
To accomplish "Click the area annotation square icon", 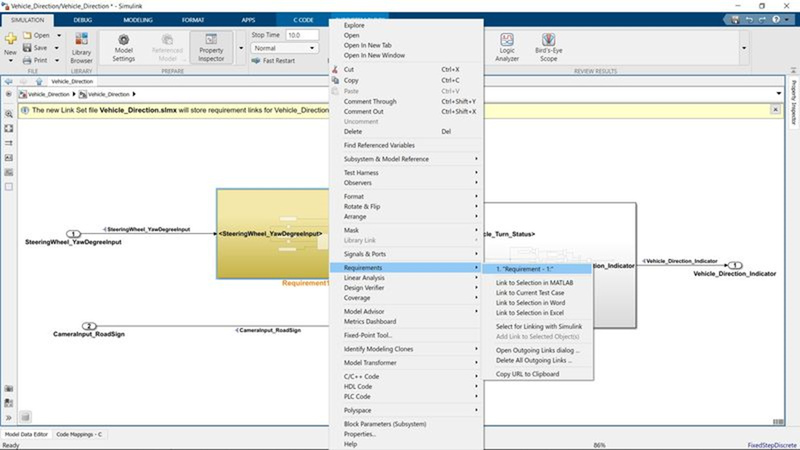I will [x=9, y=187].
